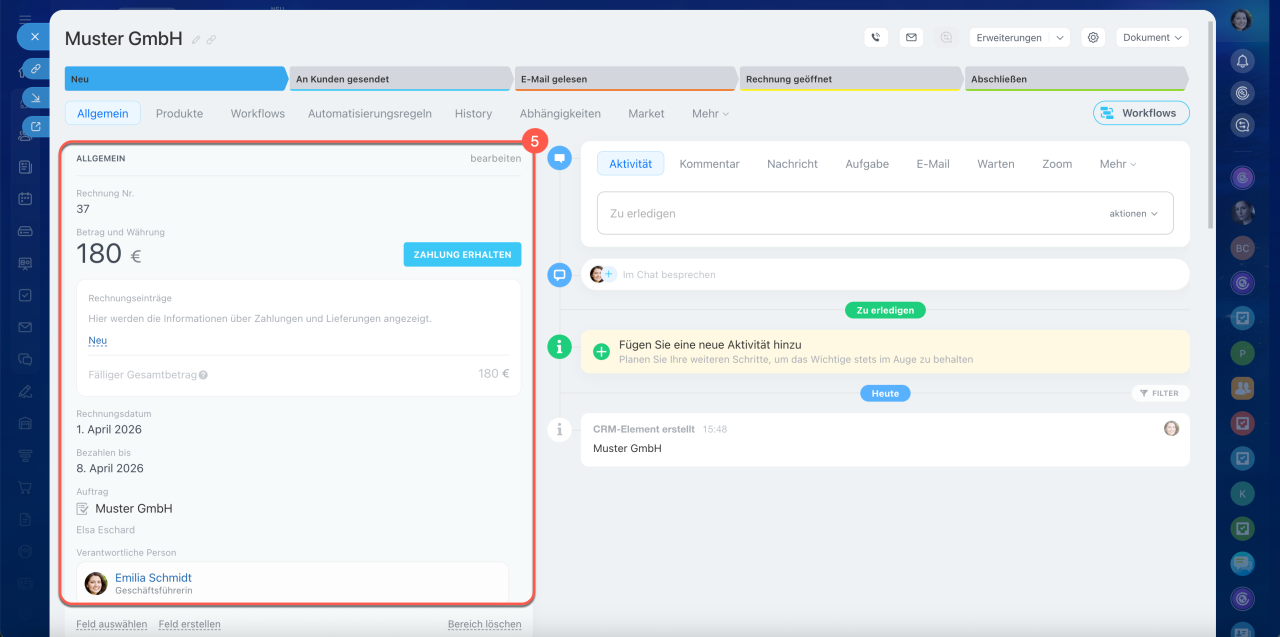
Task: Switch to the Produkte tab
Action: point(179,114)
